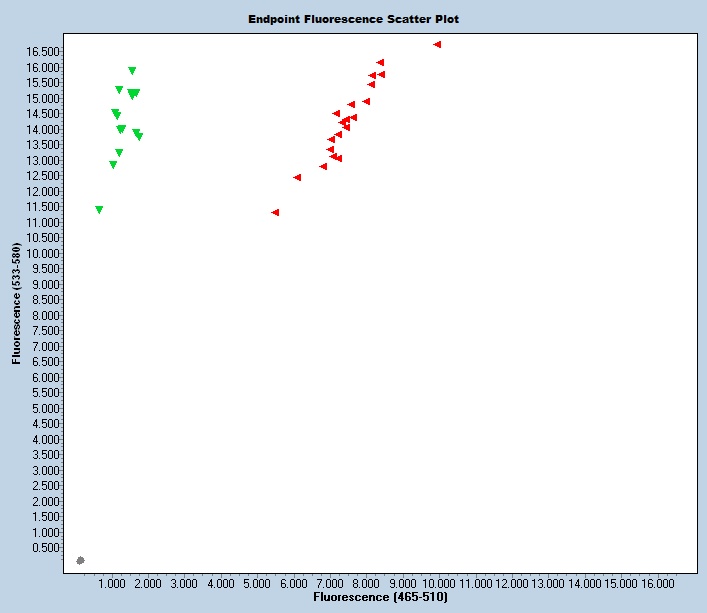Click the gray data point near the origin

[x=80, y=560]
